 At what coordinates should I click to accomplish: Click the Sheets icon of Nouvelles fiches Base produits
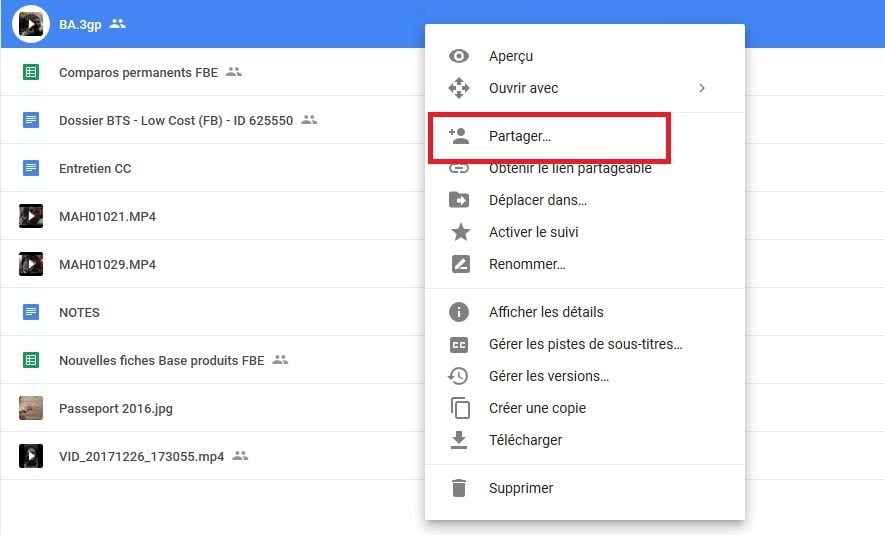(31, 360)
